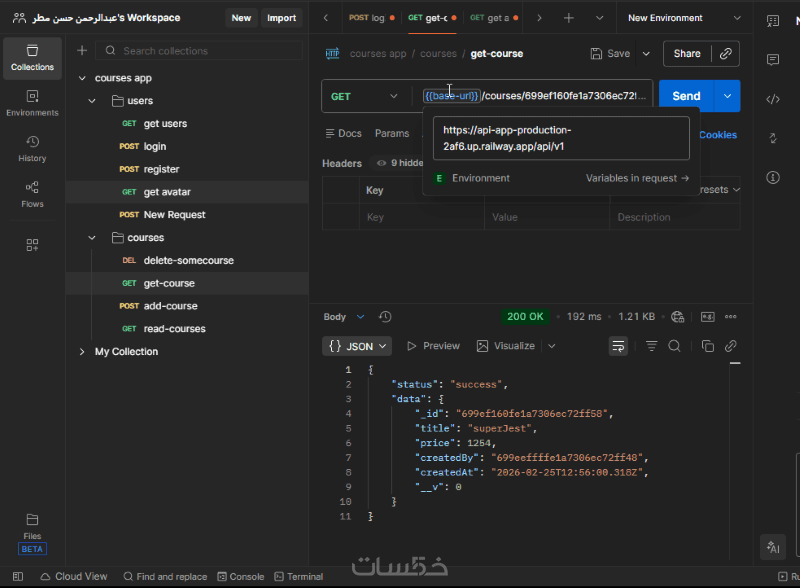Open the delete-somecourse request

(x=187, y=260)
